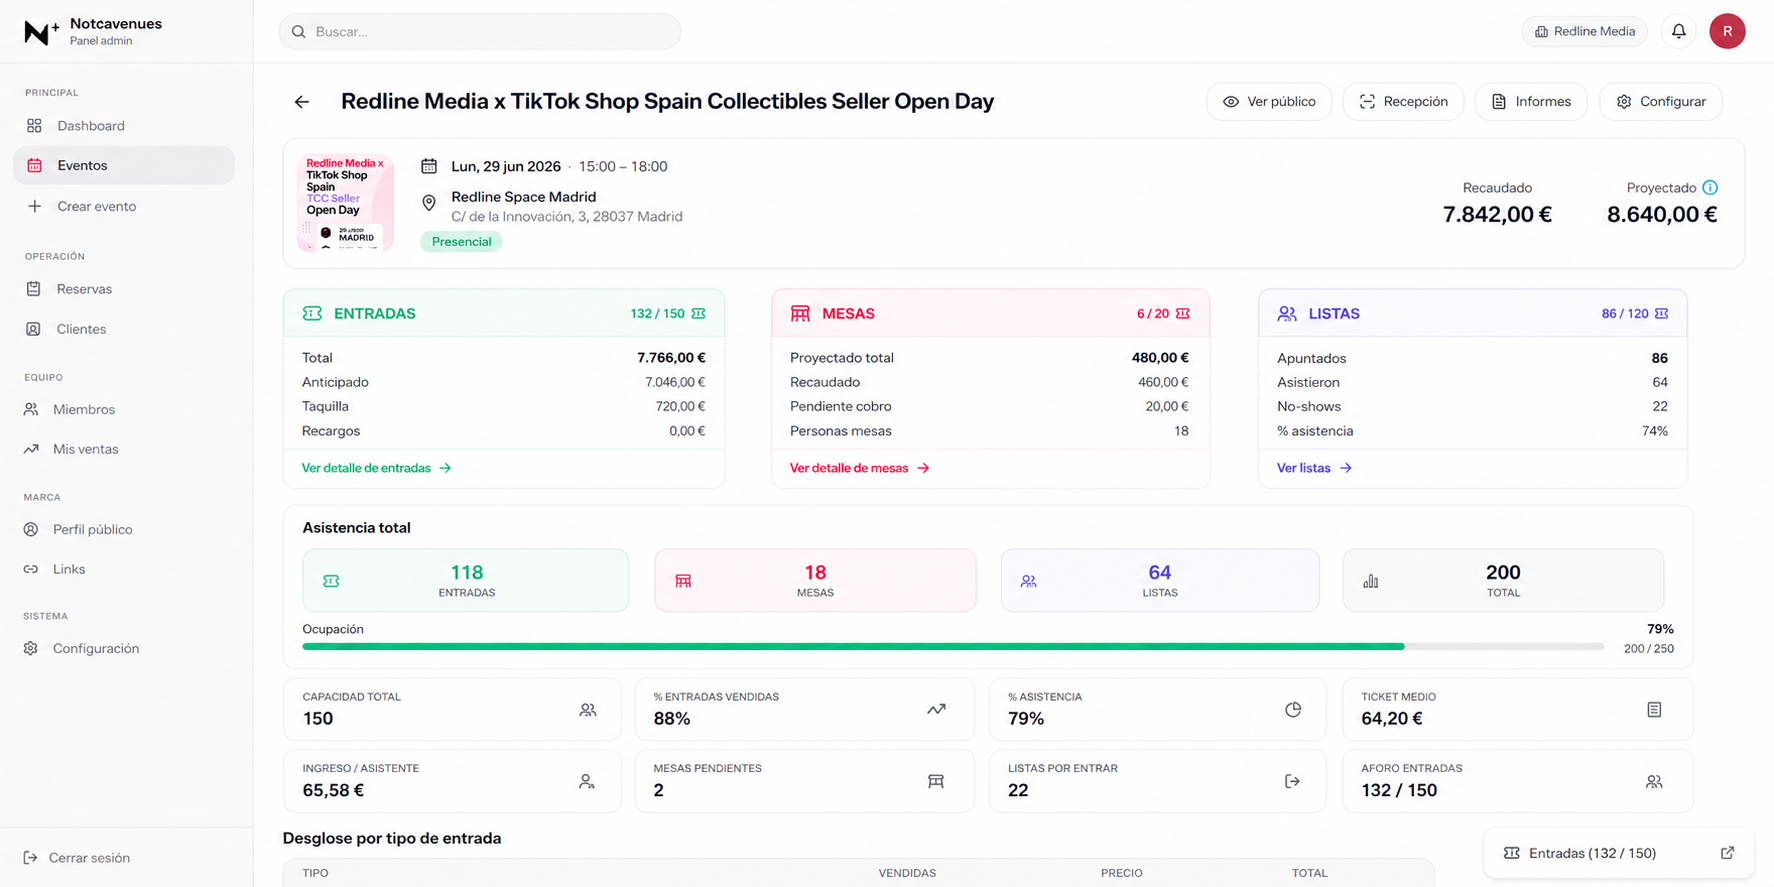
Task: Click the Ticket medio 64,20 € value
Action: click(x=1391, y=719)
